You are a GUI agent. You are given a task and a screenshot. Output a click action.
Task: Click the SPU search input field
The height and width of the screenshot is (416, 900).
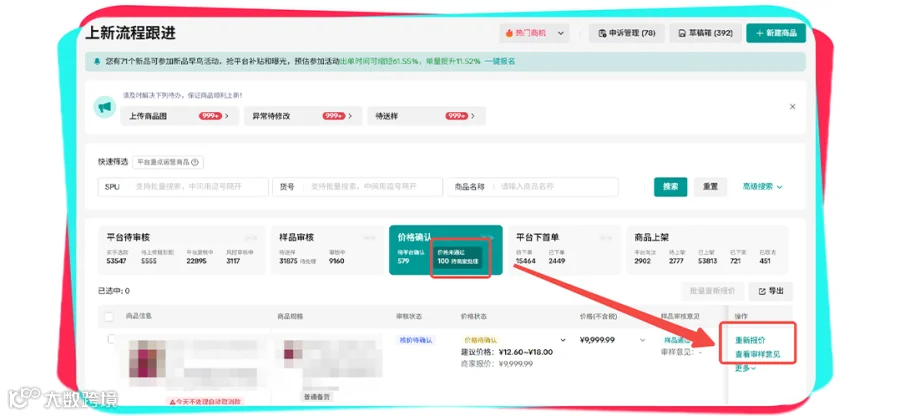coord(183,186)
